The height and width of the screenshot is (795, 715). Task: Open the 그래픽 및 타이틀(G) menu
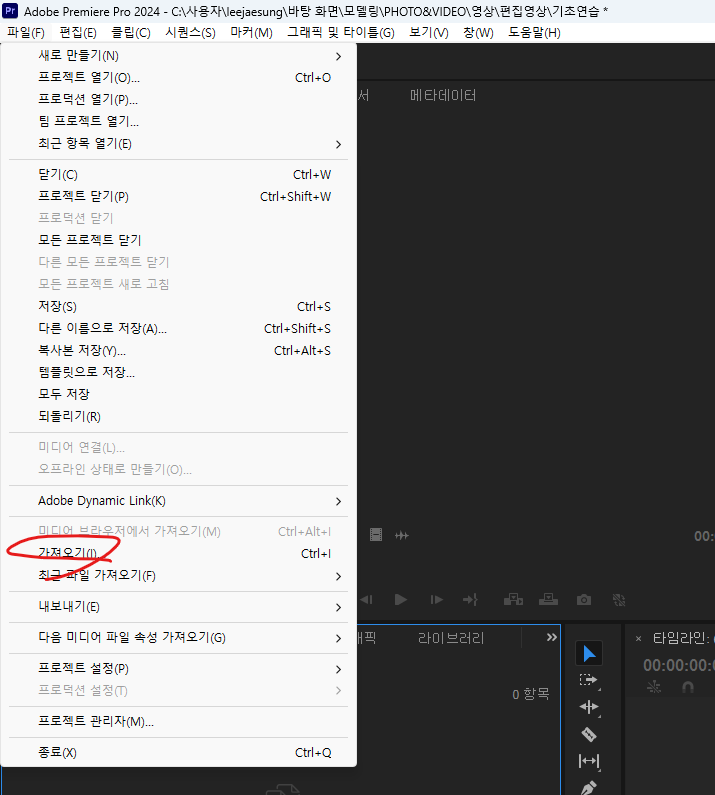pos(341,33)
